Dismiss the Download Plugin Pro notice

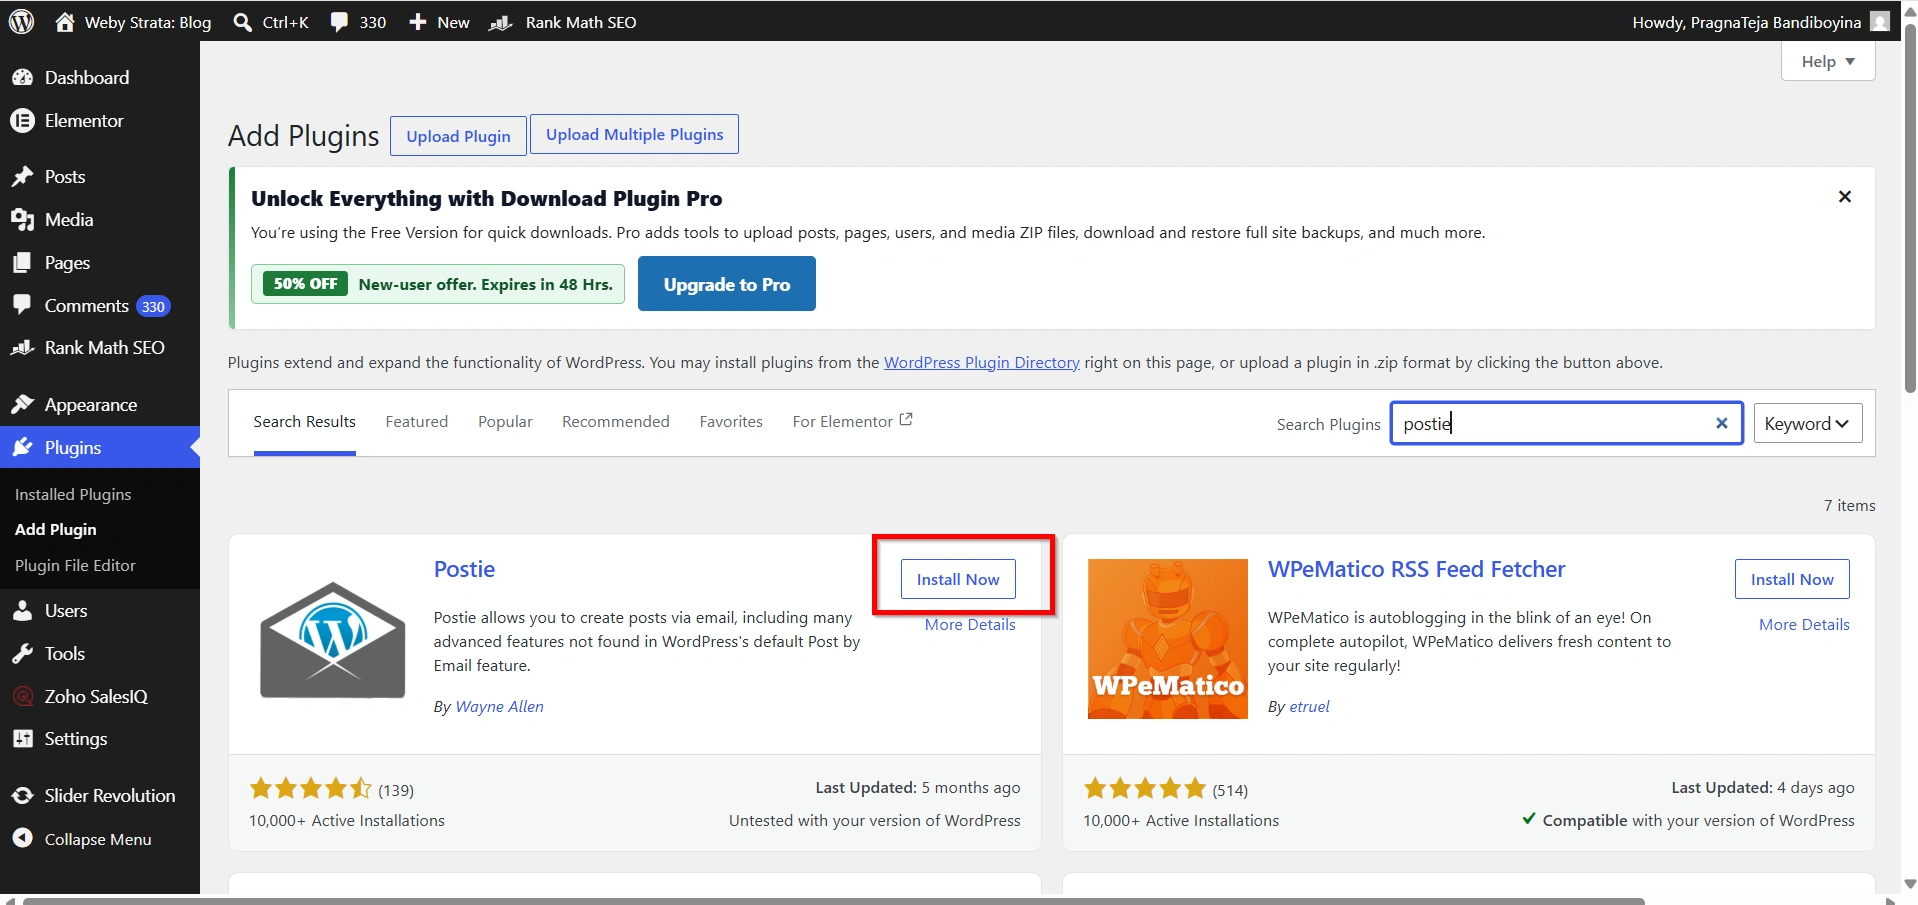click(x=1845, y=196)
